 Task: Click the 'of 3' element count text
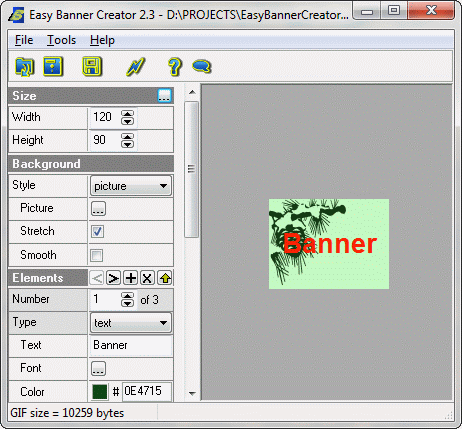pos(149,300)
